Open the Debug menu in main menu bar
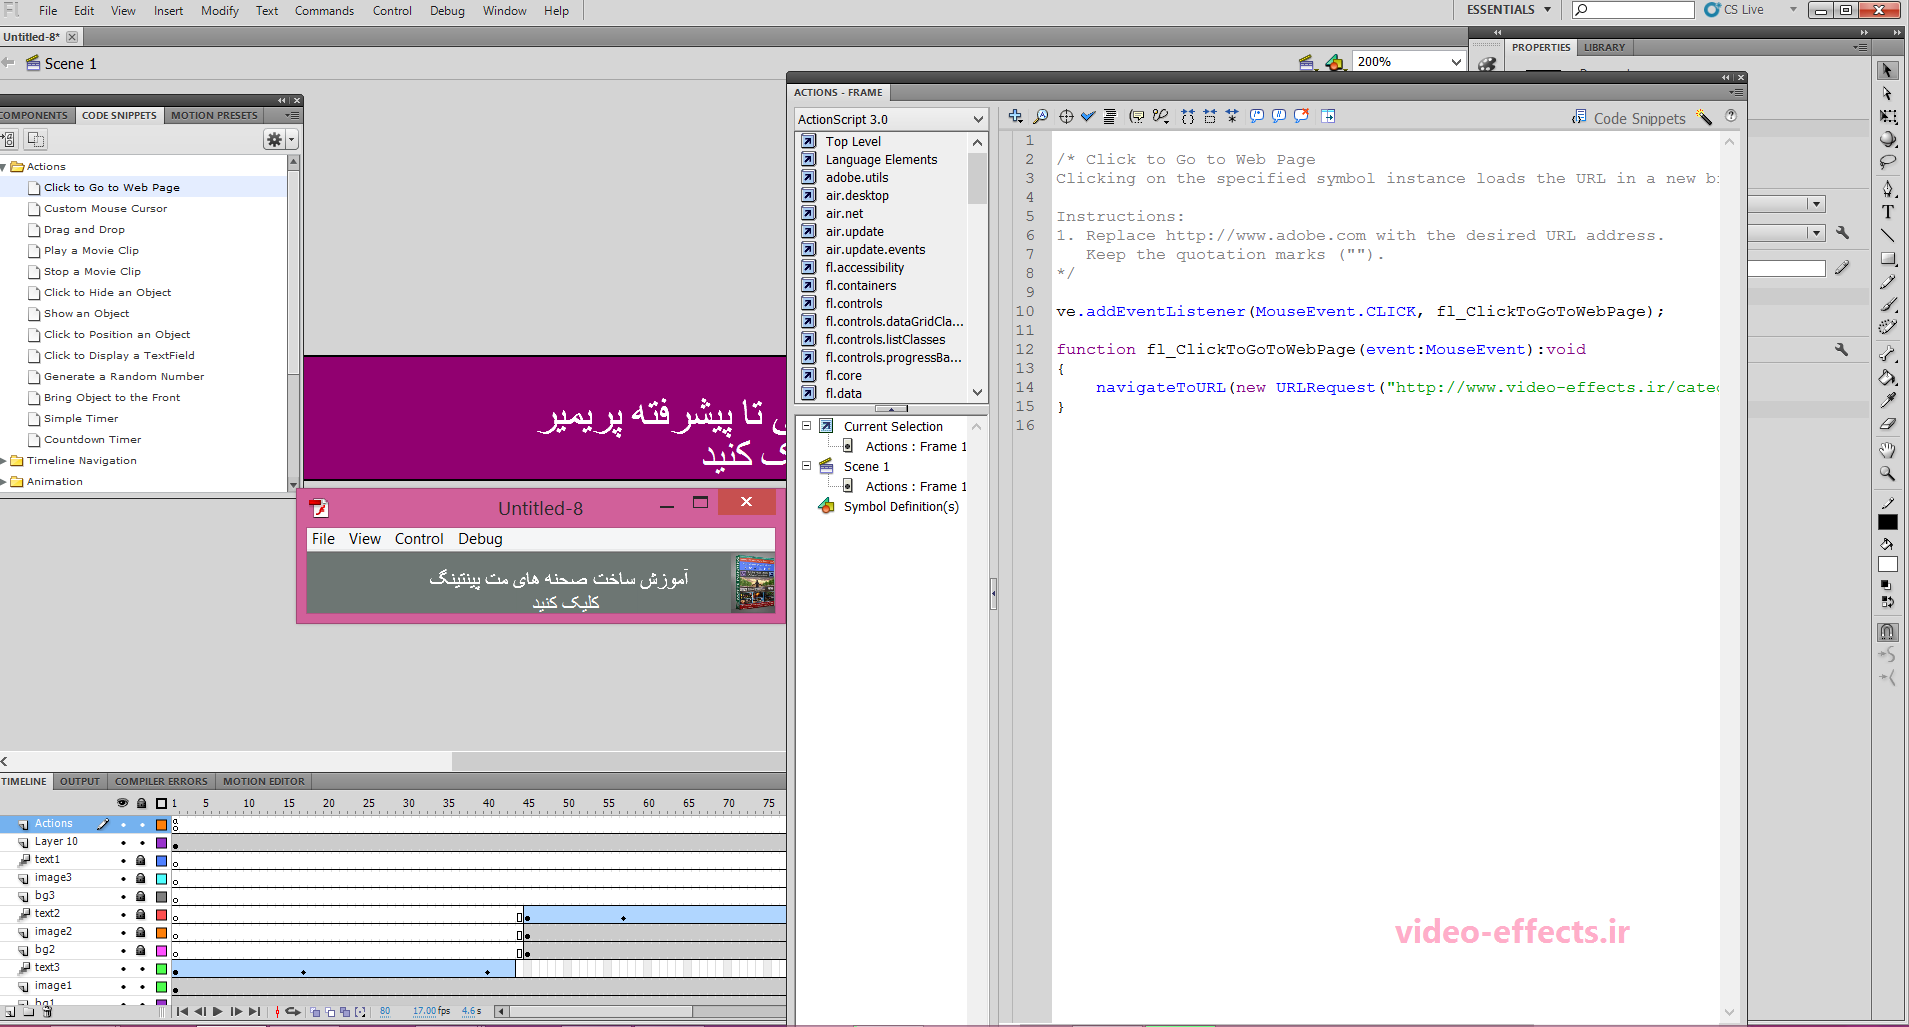The width and height of the screenshot is (1909, 1027). pos(447,11)
